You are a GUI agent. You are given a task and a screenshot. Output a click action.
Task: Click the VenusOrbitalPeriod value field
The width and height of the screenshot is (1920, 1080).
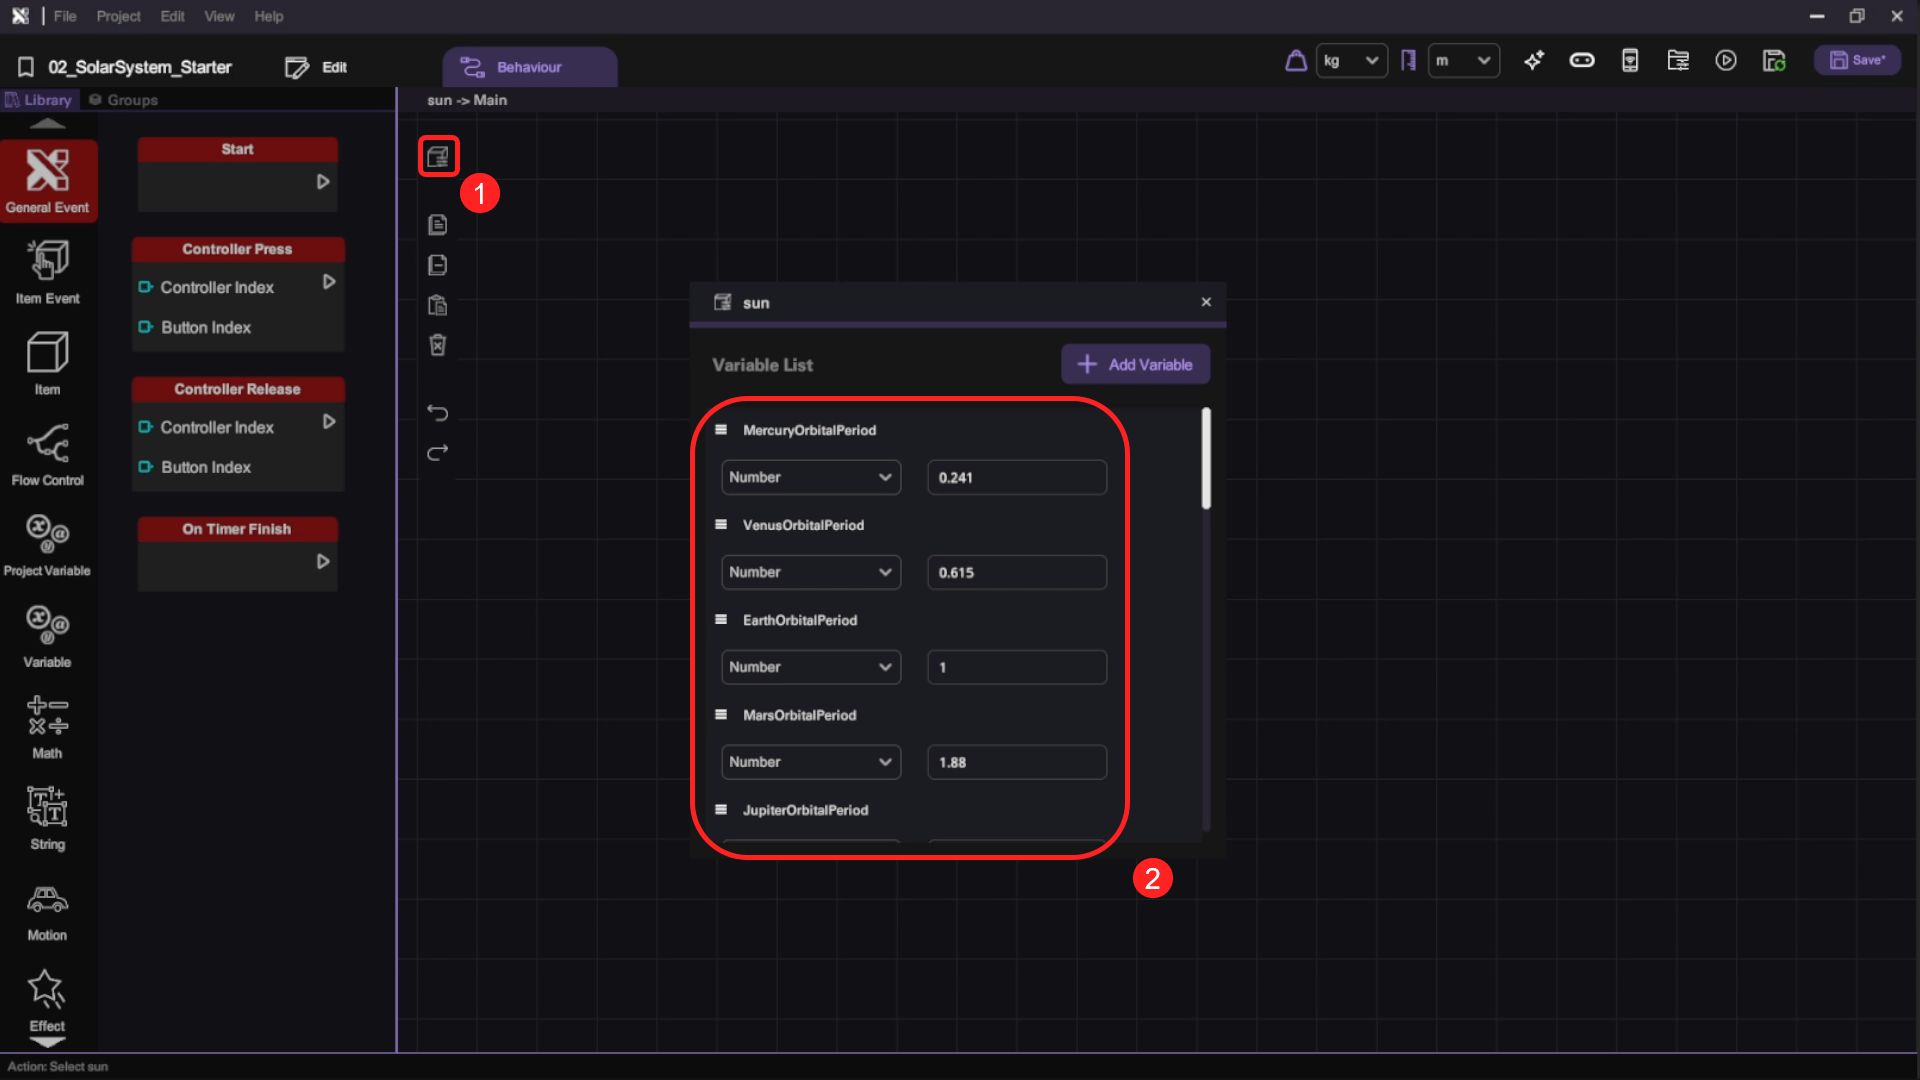click(1016, 572)
